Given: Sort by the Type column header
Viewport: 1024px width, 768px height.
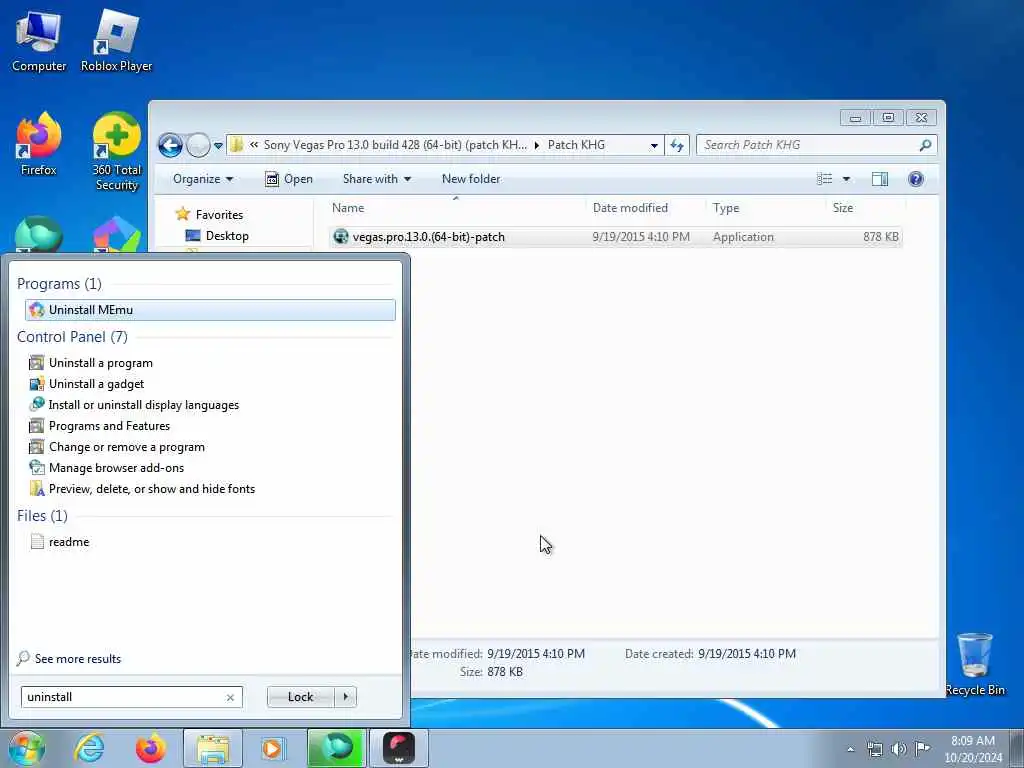Looking at the screenshot, I should point(726,208).
